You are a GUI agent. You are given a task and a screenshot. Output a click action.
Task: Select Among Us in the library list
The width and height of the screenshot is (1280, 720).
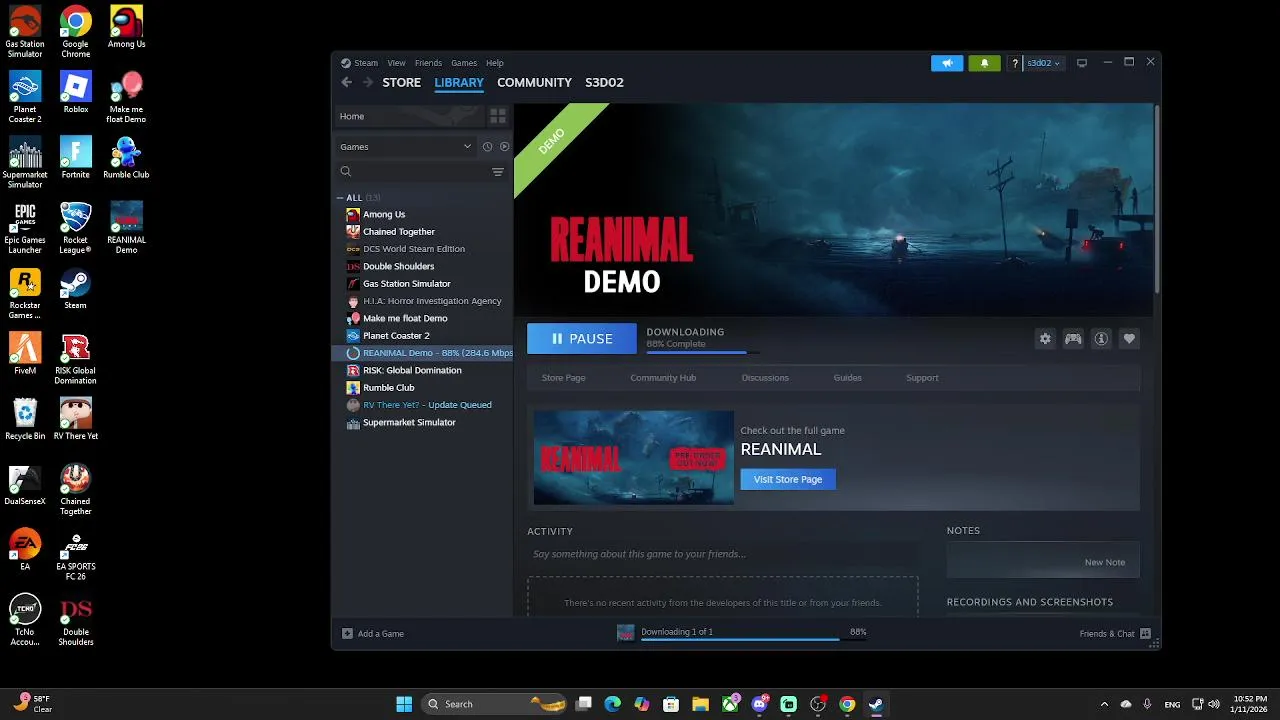423,214
